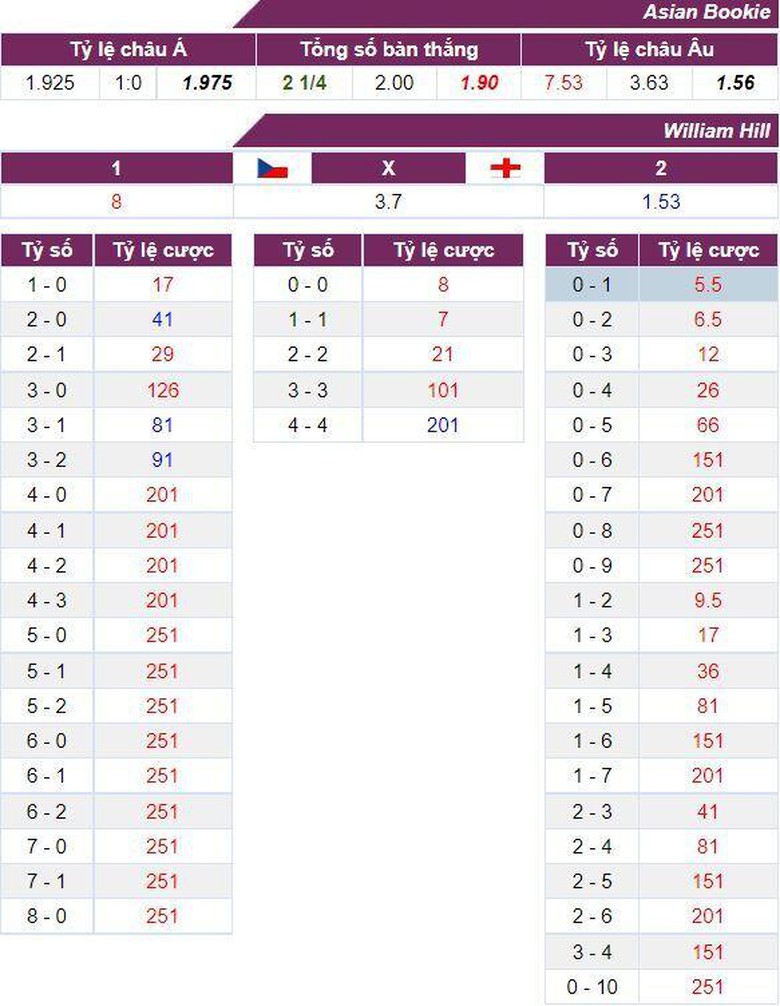The height and width of the screenshot is (1006, 780).
Task: Select the William Hill header tab
Action: click(x=716, y=131)
